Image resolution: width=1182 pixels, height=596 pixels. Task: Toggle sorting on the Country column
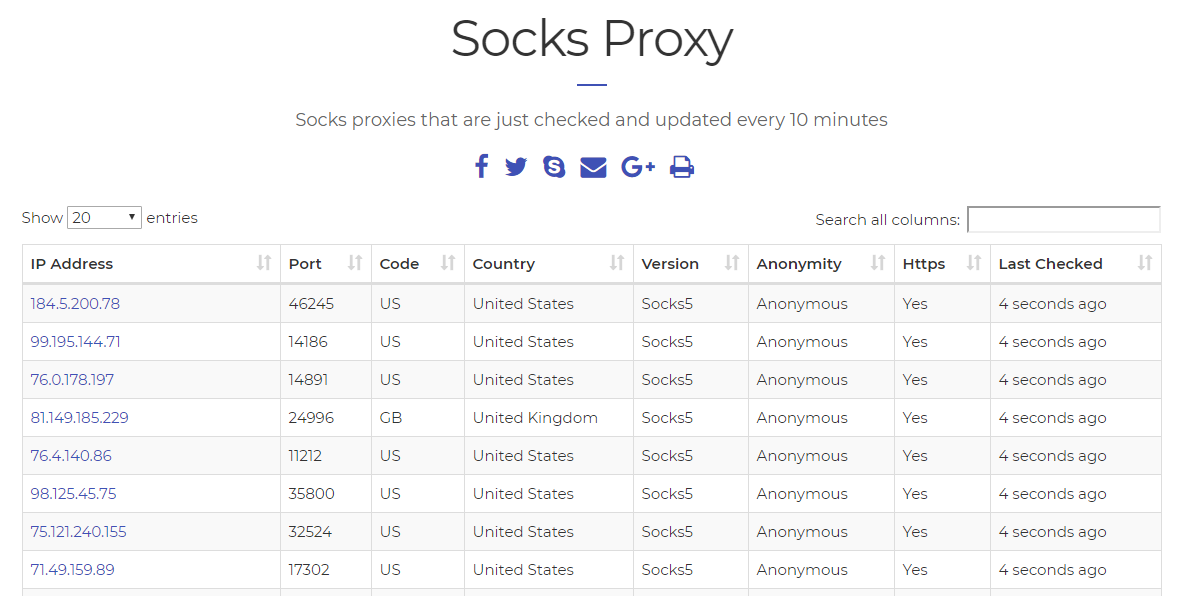[617, 263]
